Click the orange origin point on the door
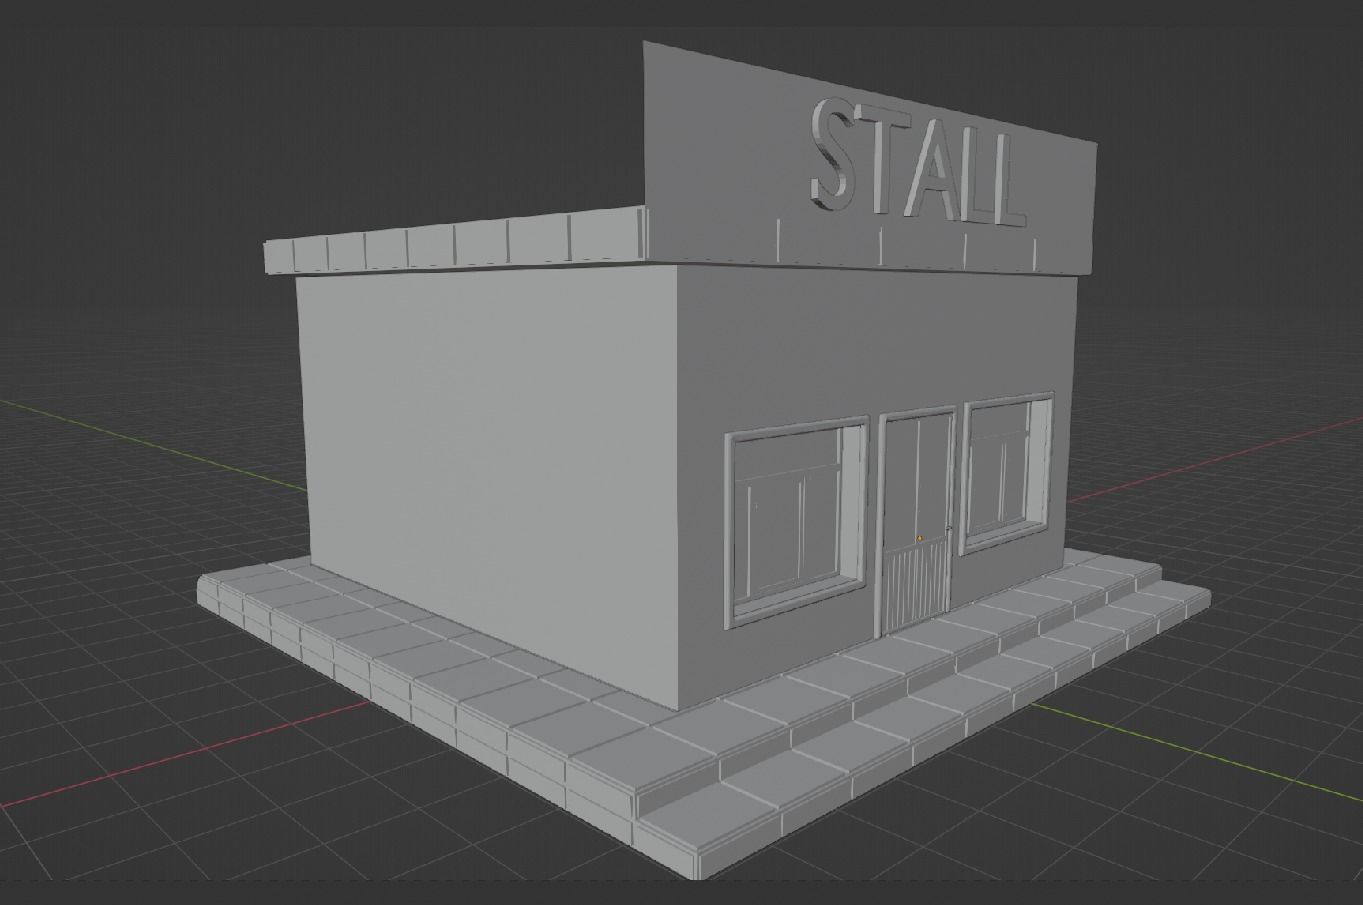 pyautogui.click(x=920, y=538)
